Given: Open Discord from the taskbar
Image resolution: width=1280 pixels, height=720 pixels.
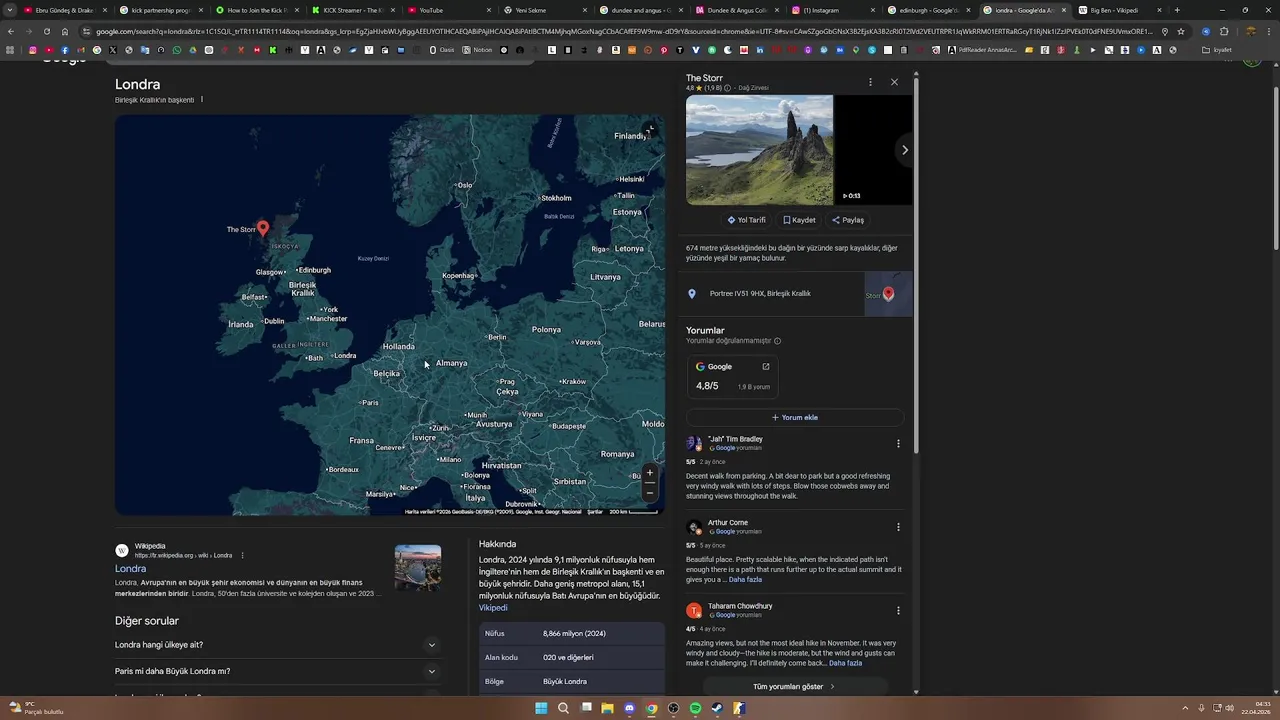Looking at the screenshot, I should pyautogui.click(x=629, y=708).
